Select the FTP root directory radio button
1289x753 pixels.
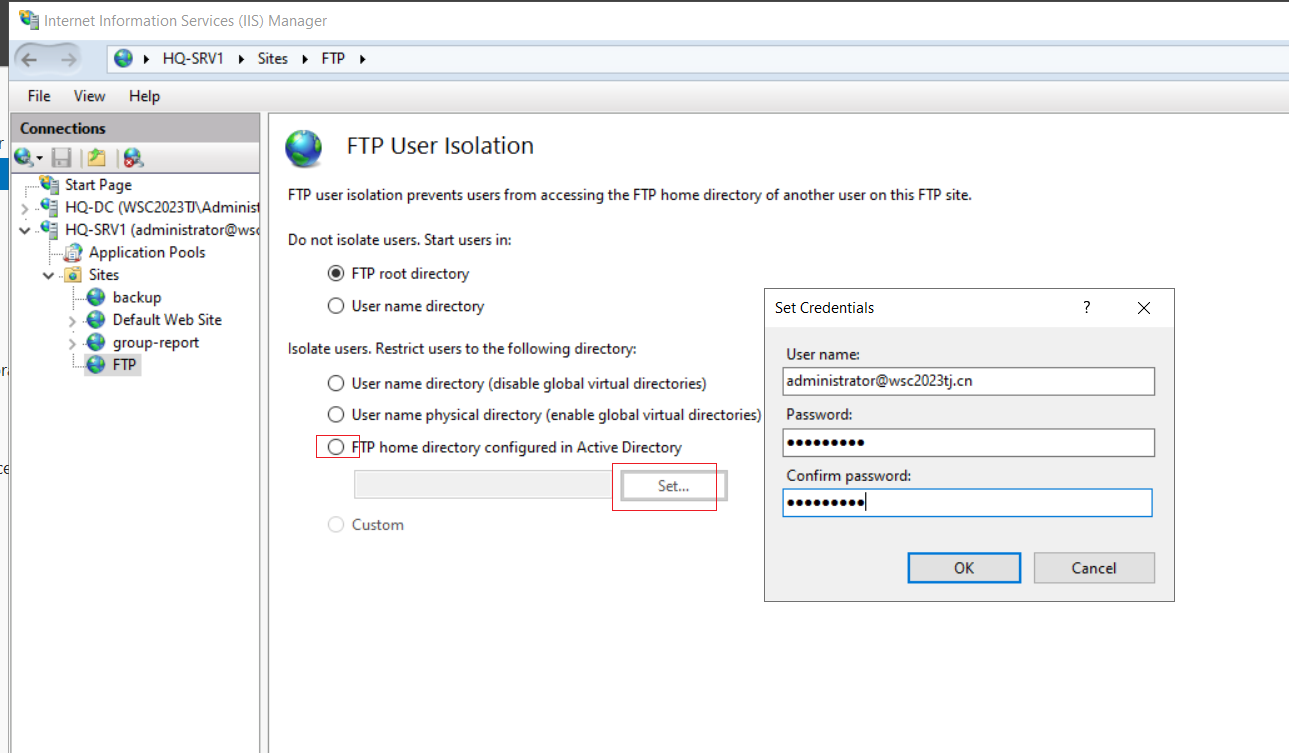[336, 273]
